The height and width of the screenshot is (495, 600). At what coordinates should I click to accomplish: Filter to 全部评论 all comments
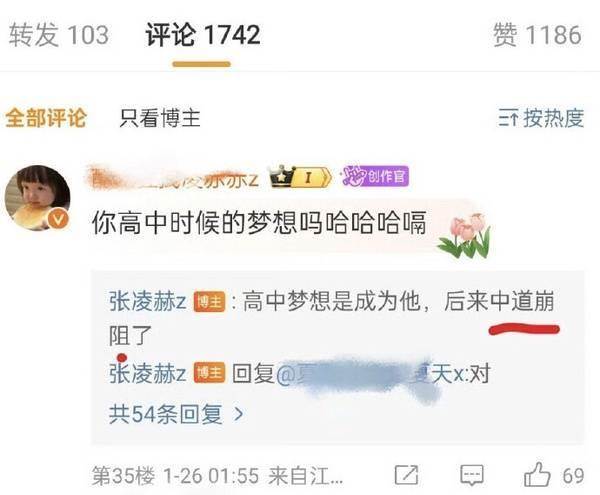(46, 118)
